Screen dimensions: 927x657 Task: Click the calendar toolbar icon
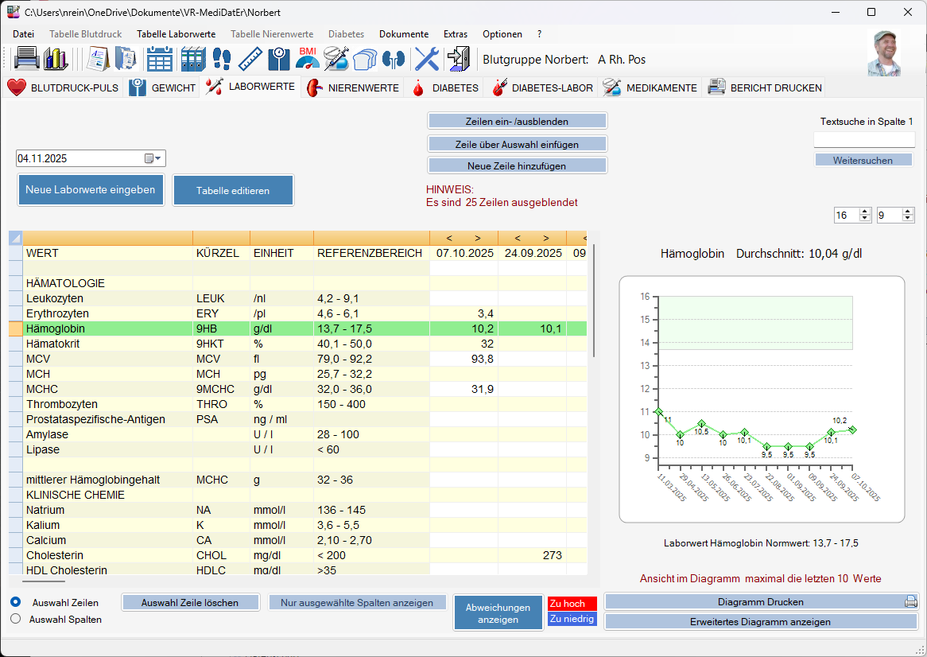[x=160, y=58]
